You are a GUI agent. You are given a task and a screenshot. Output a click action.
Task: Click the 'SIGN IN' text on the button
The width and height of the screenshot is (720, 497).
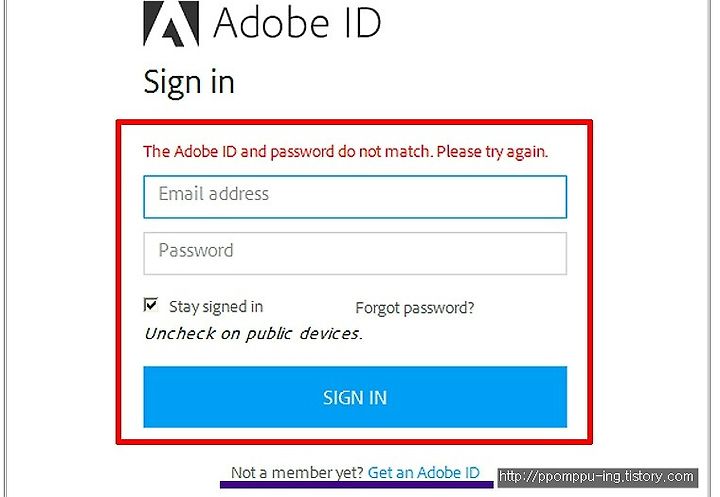pyautogui.click(x=355, y=398)
